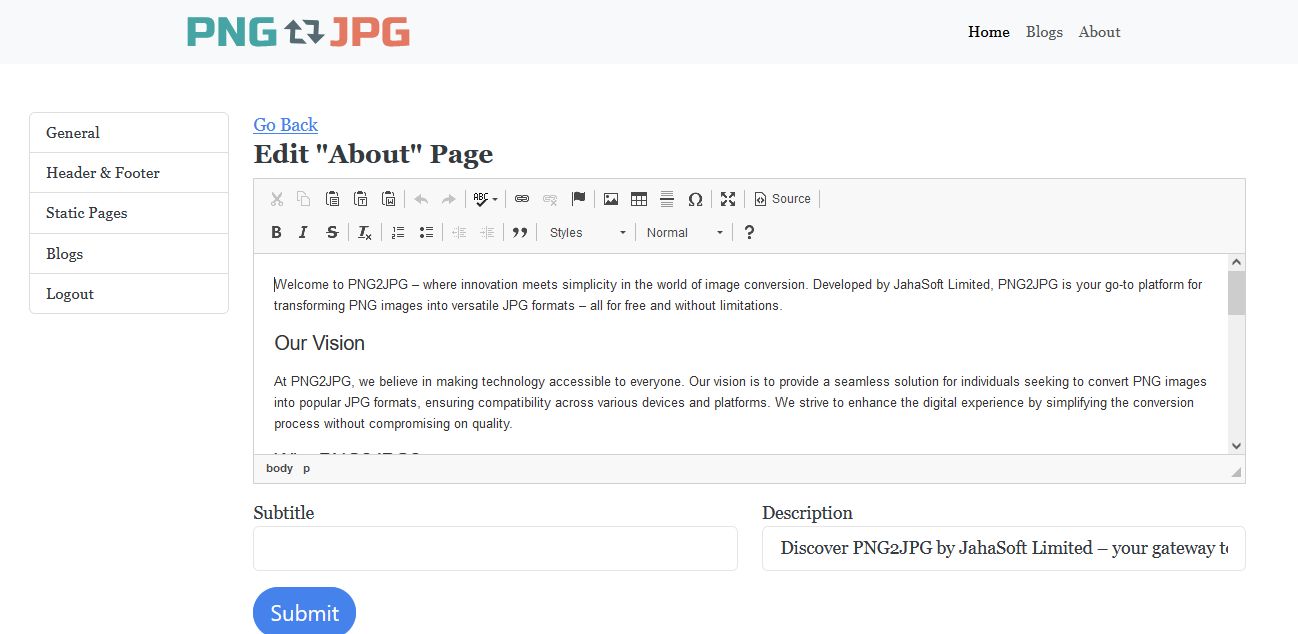1298x634 pixels.
Task: Open Blogs in the sidebar
Action: click(x=129, y=254)
